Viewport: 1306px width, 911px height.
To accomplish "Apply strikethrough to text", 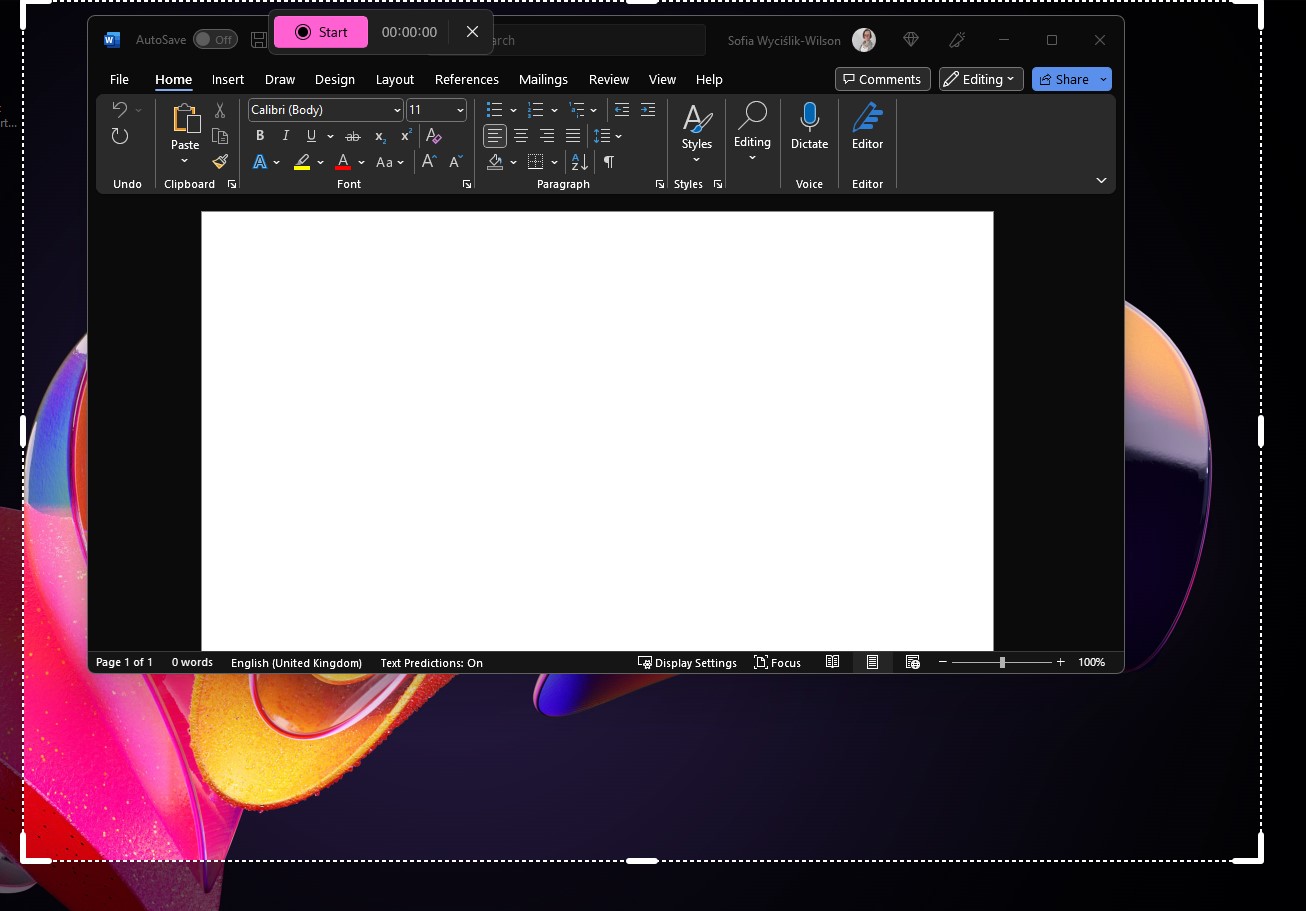I will tap(352, 136).
